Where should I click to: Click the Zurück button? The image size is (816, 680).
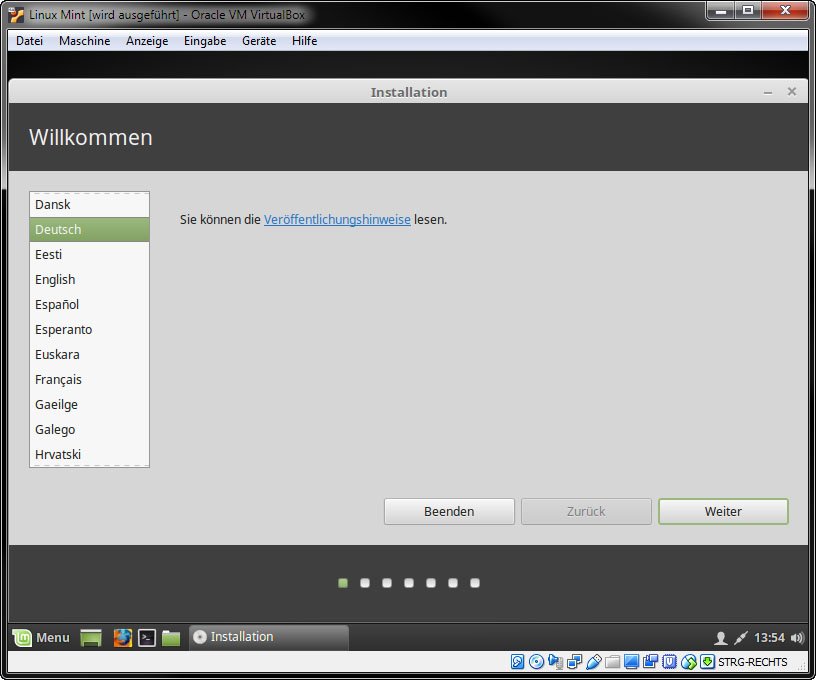(586, 511)
